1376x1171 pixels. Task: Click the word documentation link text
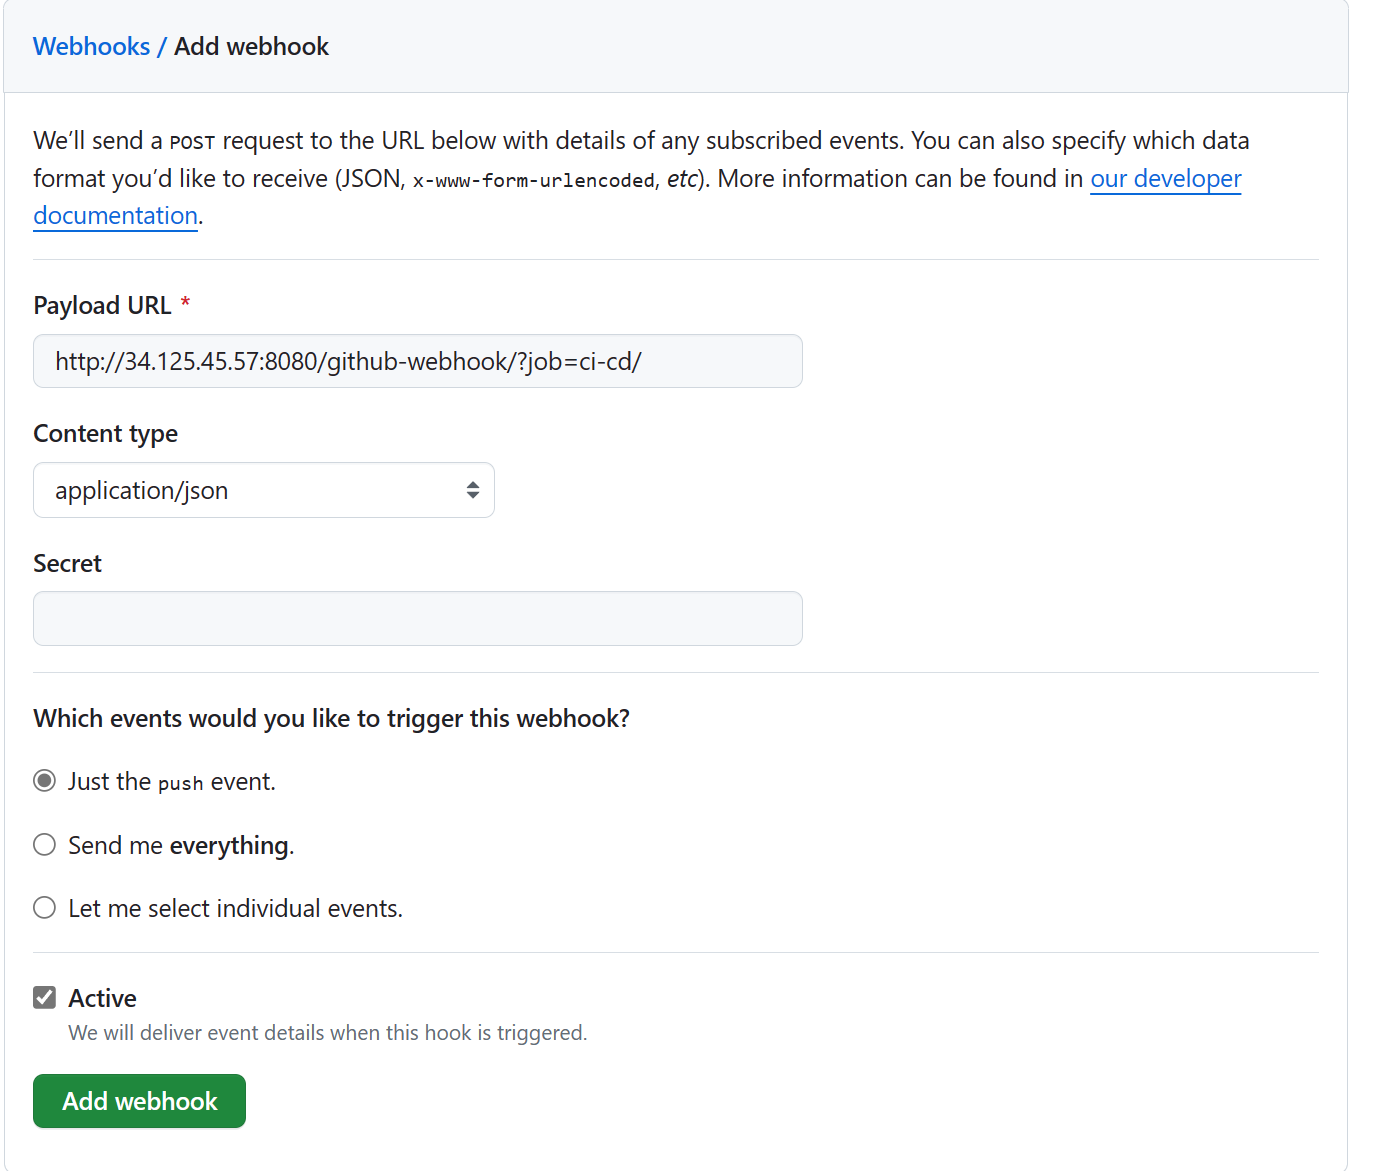click(116, 216)
